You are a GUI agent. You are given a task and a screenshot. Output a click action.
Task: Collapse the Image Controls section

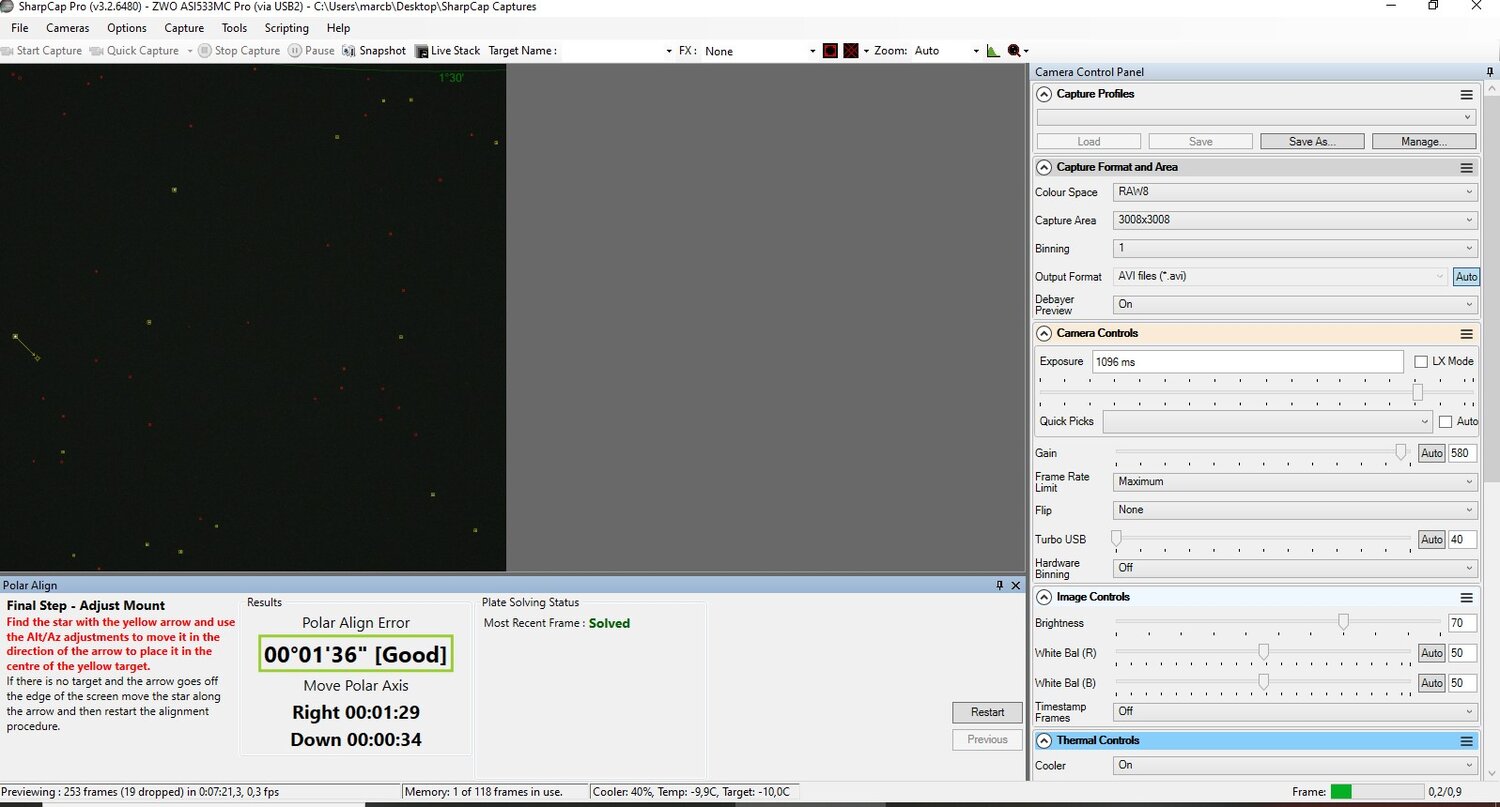(1045, 598)
